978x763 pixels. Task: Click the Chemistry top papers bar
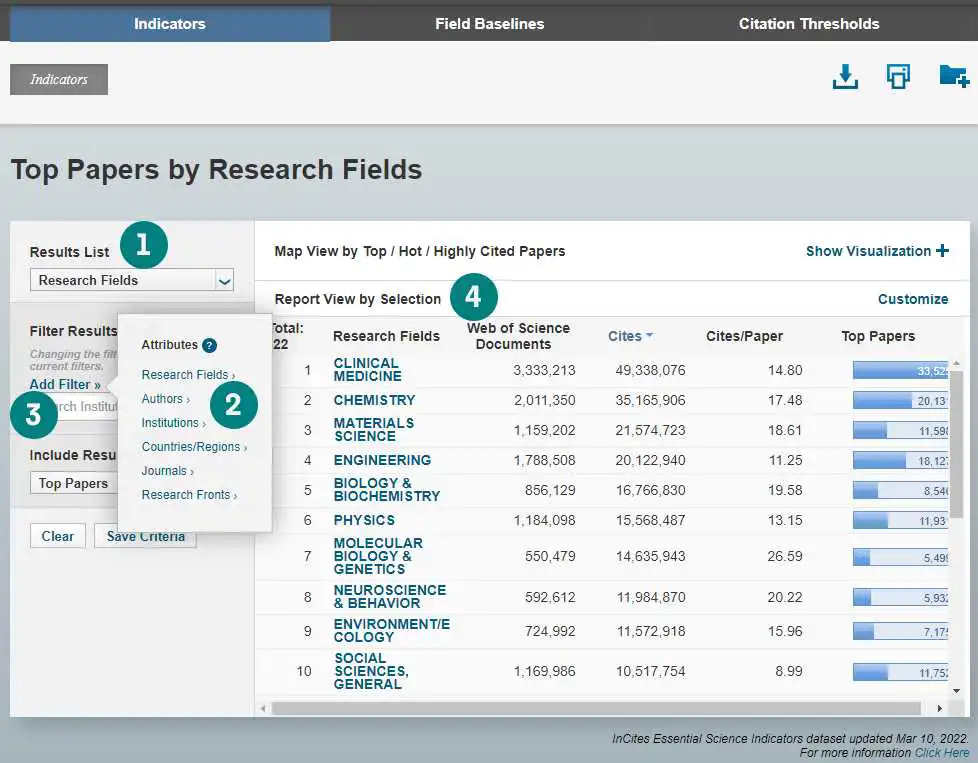[897, 400]
